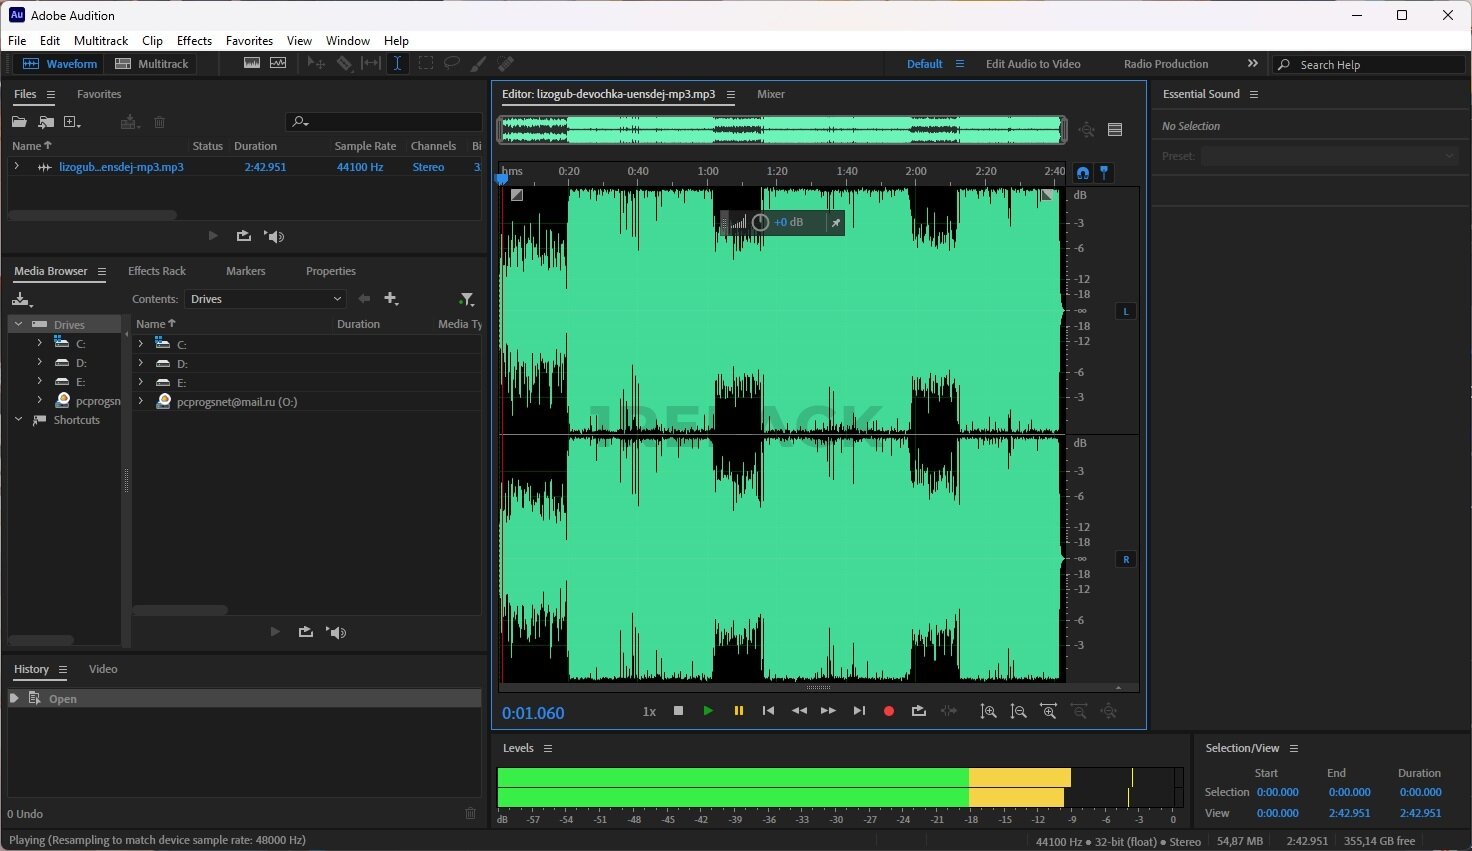This screenshot has height=851, width=1472.
Task: Pause playback with the Pause button
Action: tap(738, 711)
